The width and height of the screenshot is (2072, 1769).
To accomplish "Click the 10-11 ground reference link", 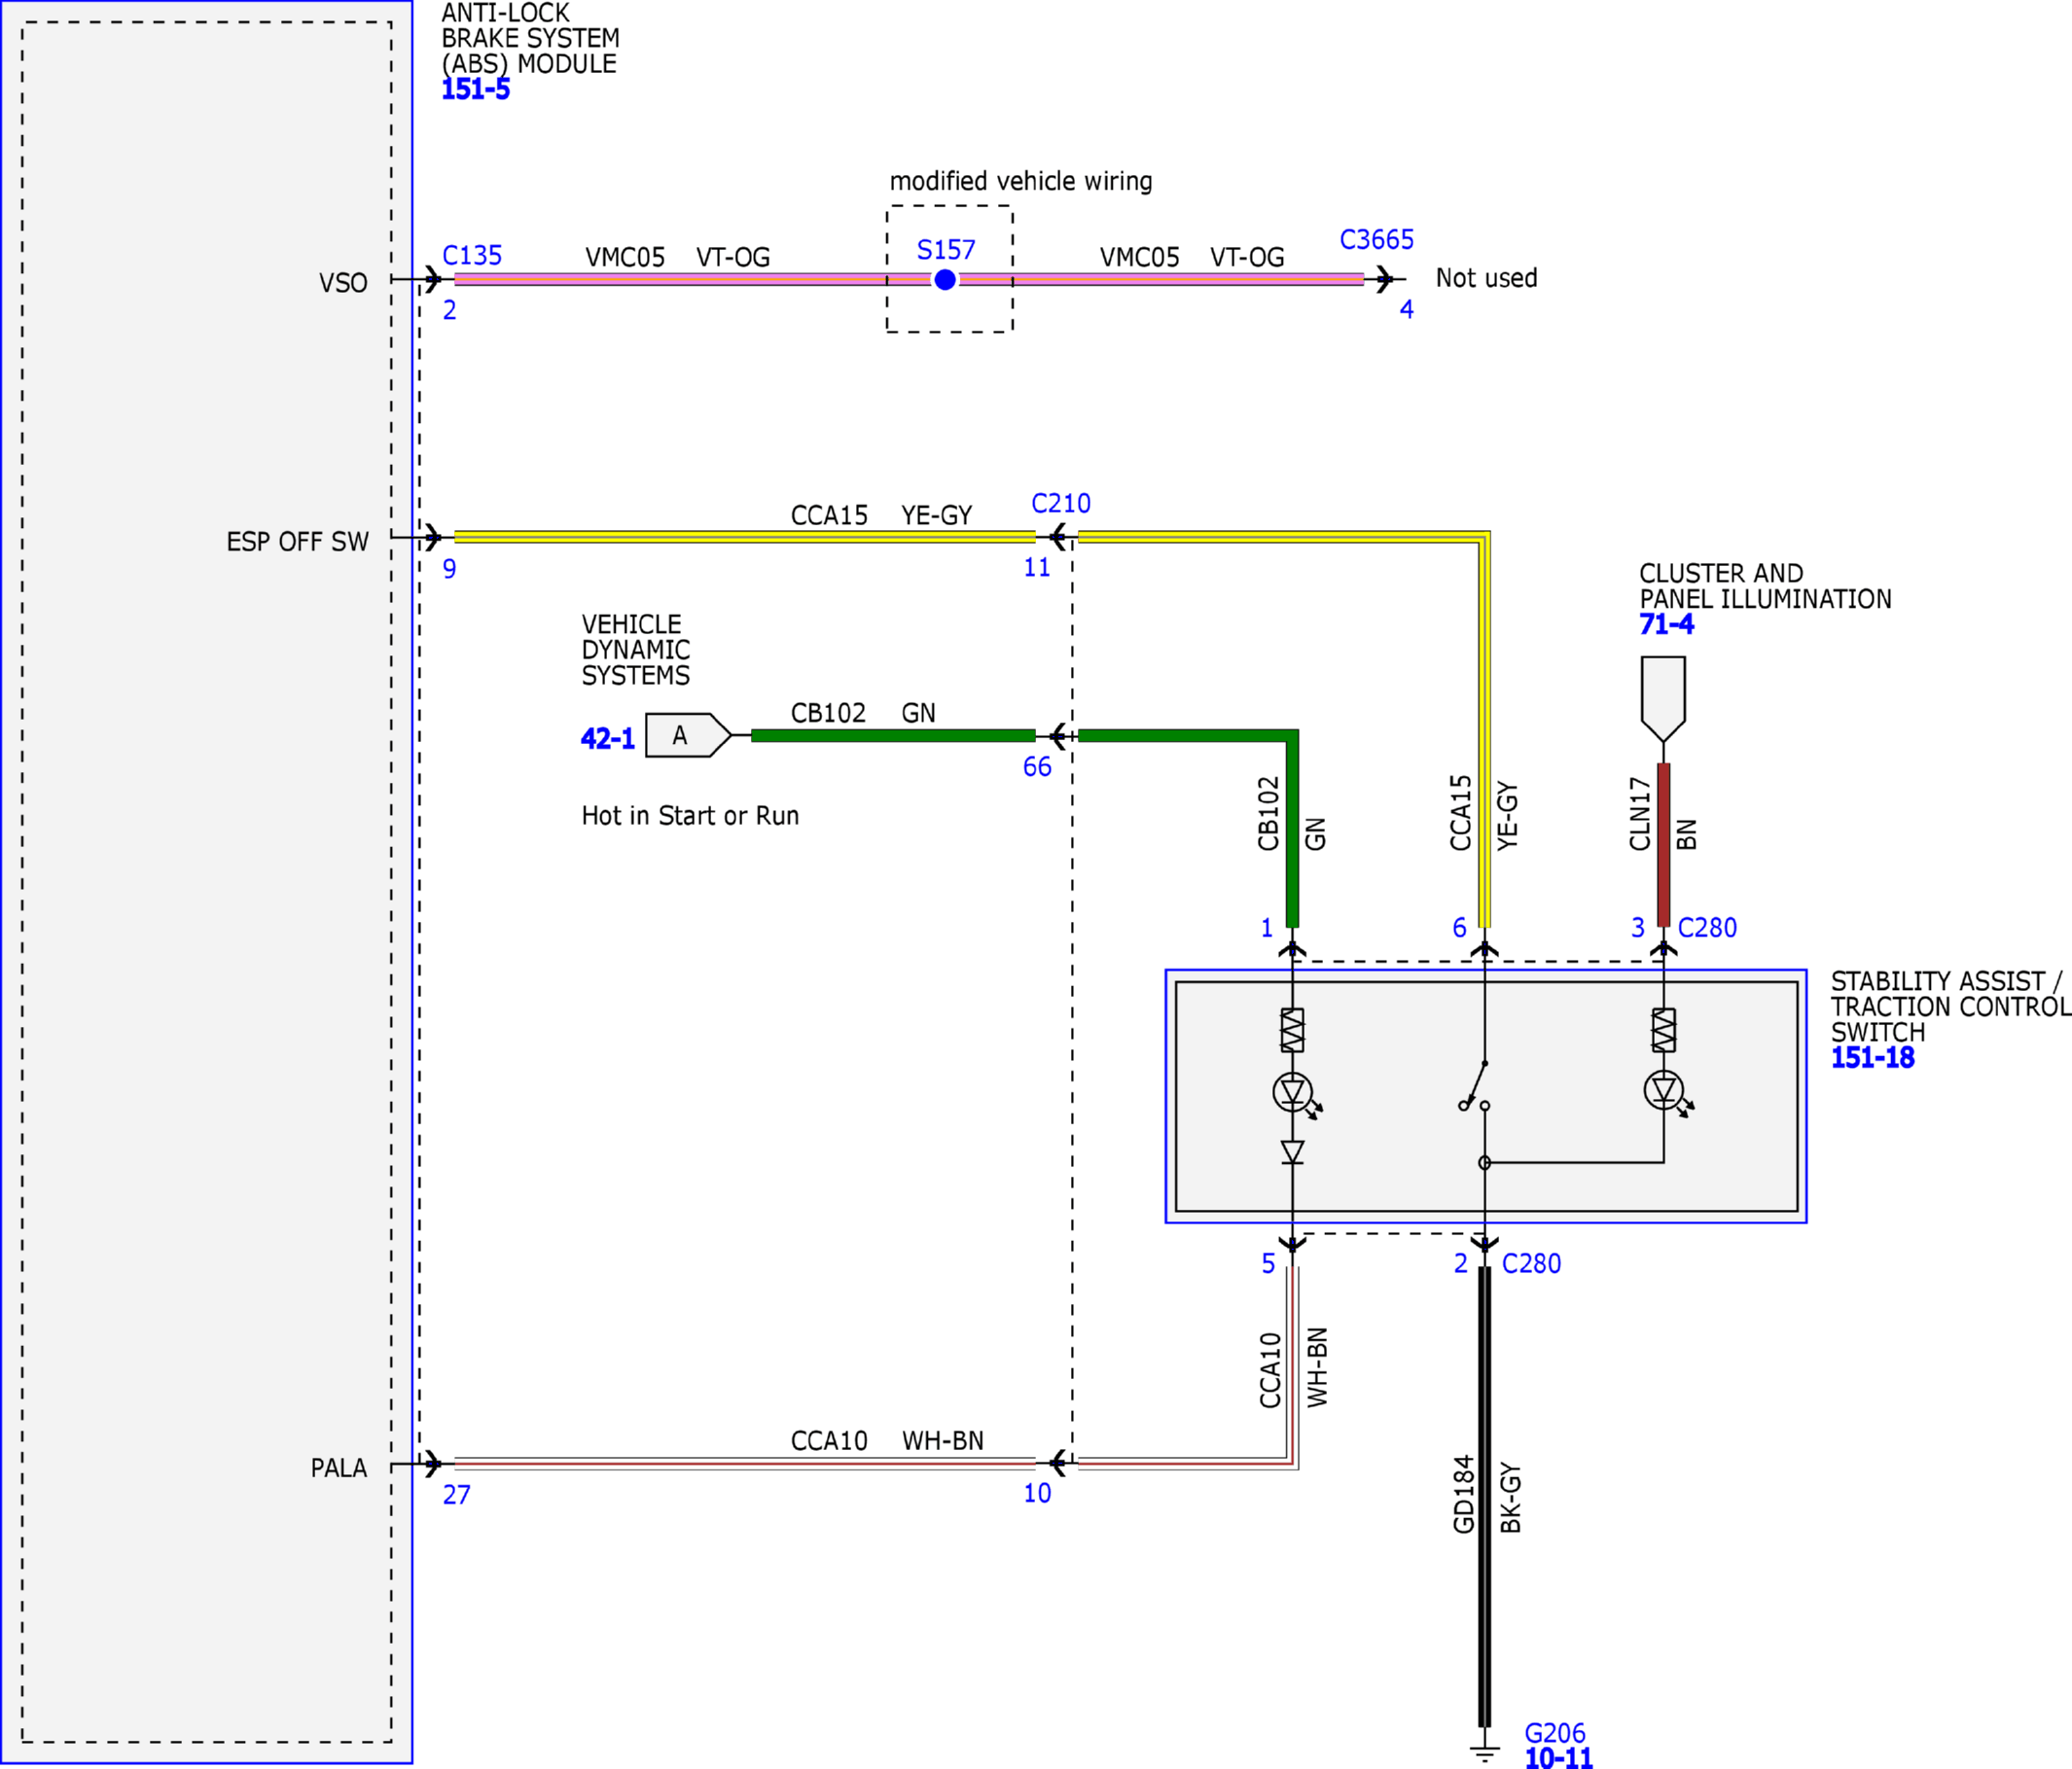I will 1558,1757.
